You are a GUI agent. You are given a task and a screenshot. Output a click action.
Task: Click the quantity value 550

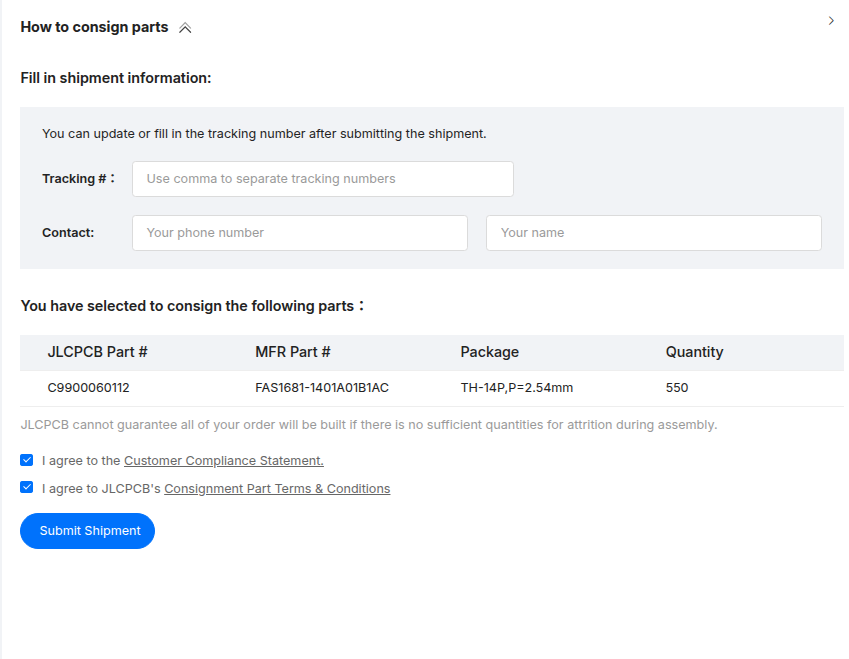(677, 388)
